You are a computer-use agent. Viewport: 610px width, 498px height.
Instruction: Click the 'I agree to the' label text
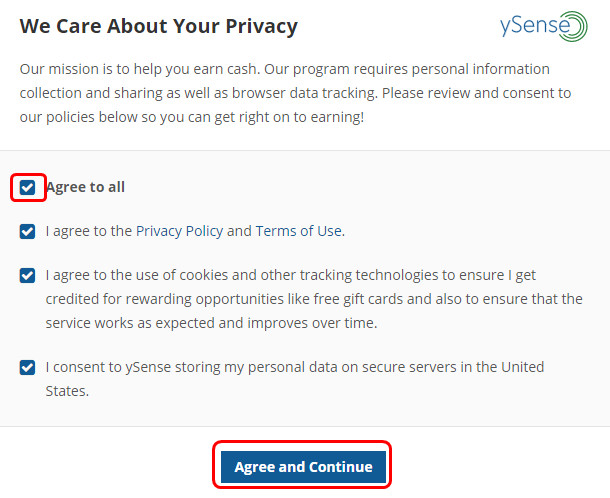(89, 231)
